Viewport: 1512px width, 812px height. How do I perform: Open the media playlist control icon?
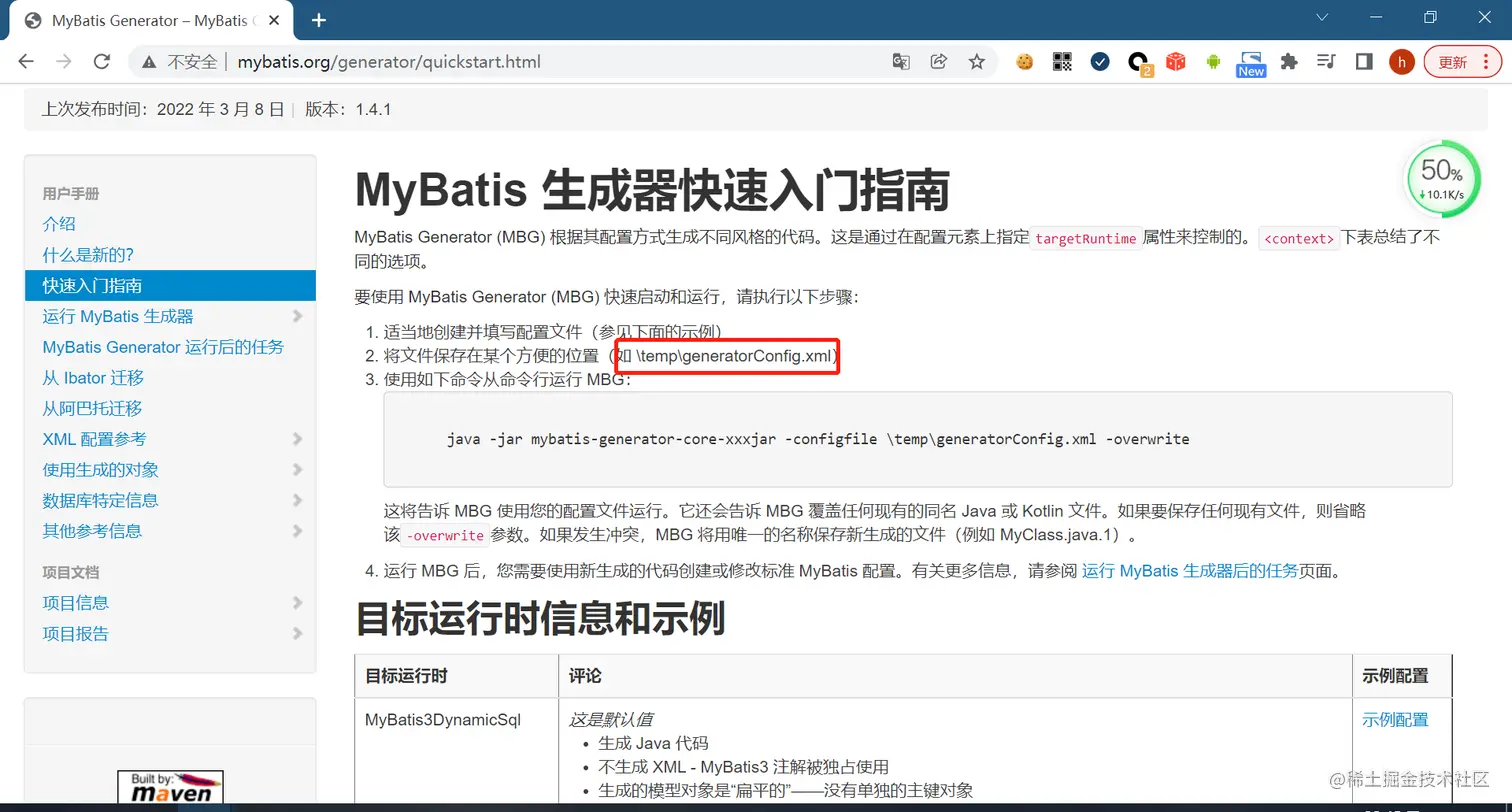(1326, 61)
